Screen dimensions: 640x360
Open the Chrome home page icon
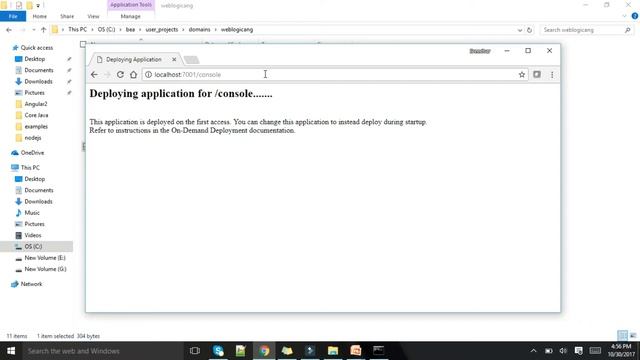(x=133, y=75)
